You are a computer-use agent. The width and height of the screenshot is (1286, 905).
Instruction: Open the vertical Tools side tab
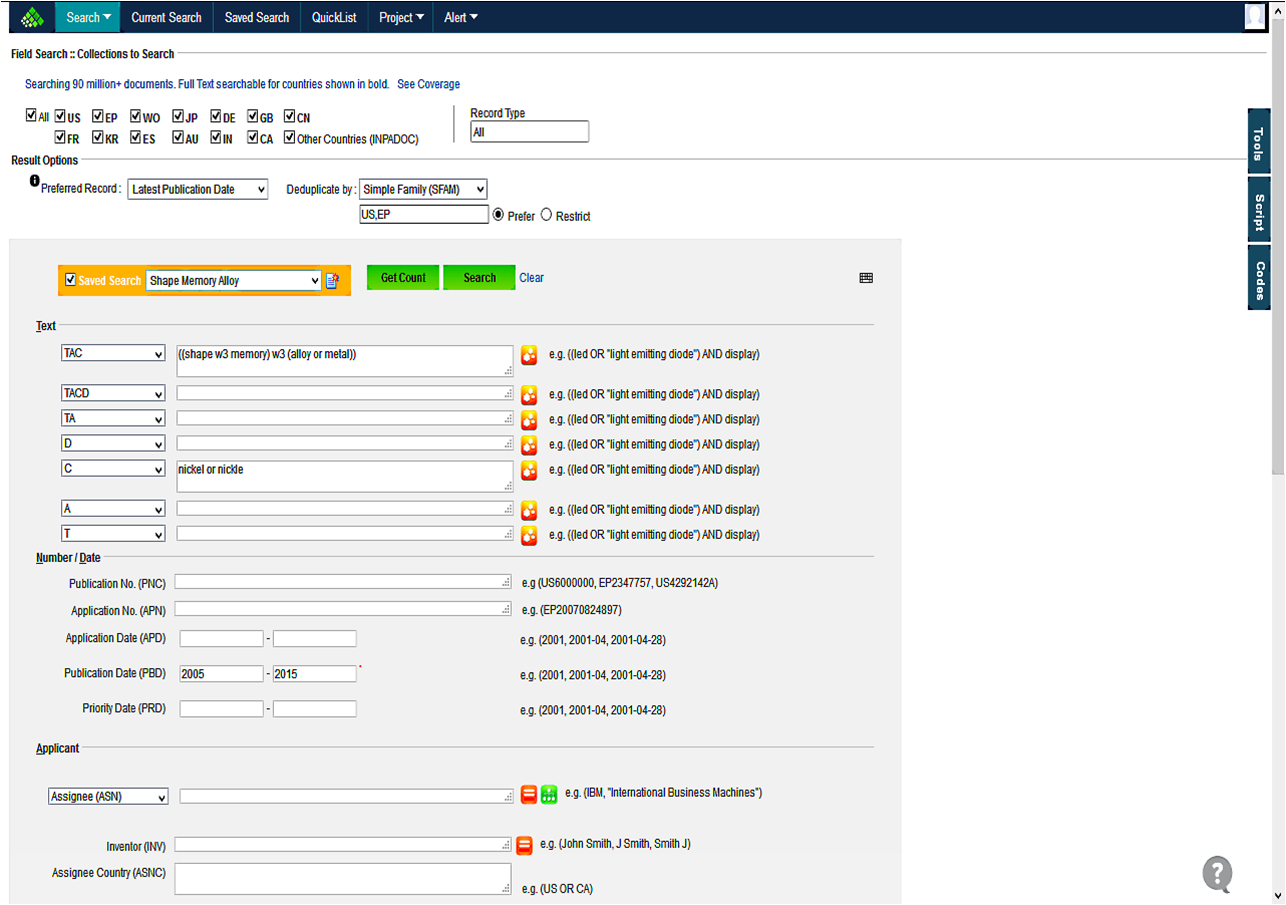[x=1259, y=143]
